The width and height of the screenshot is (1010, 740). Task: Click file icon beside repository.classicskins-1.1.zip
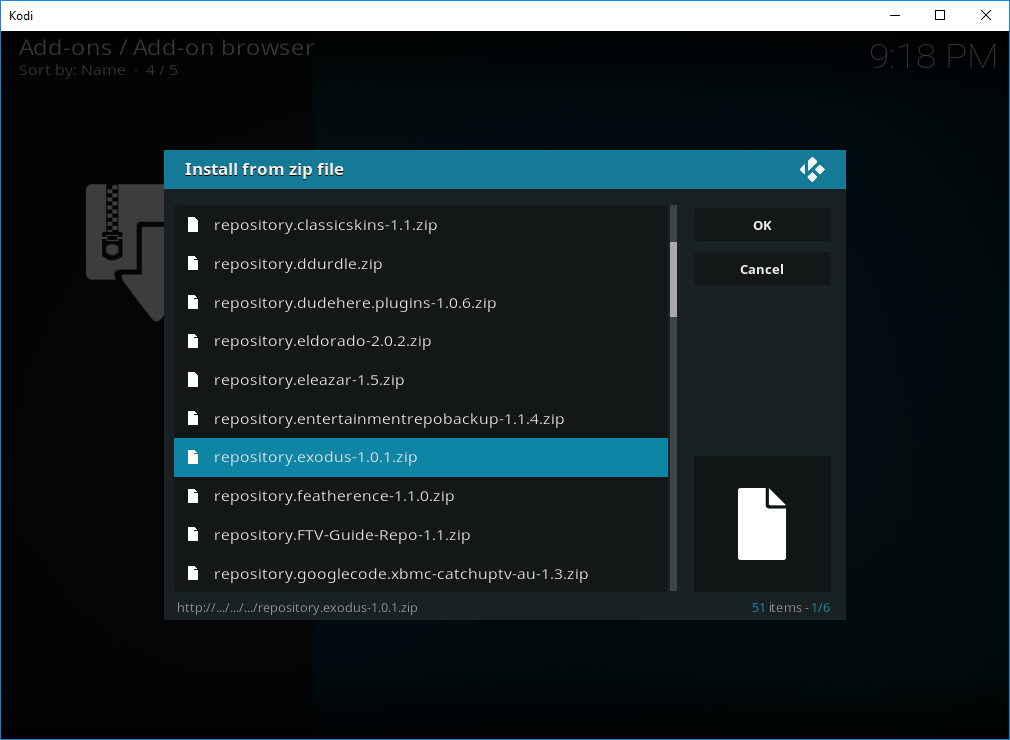click(x=193, y=224)
